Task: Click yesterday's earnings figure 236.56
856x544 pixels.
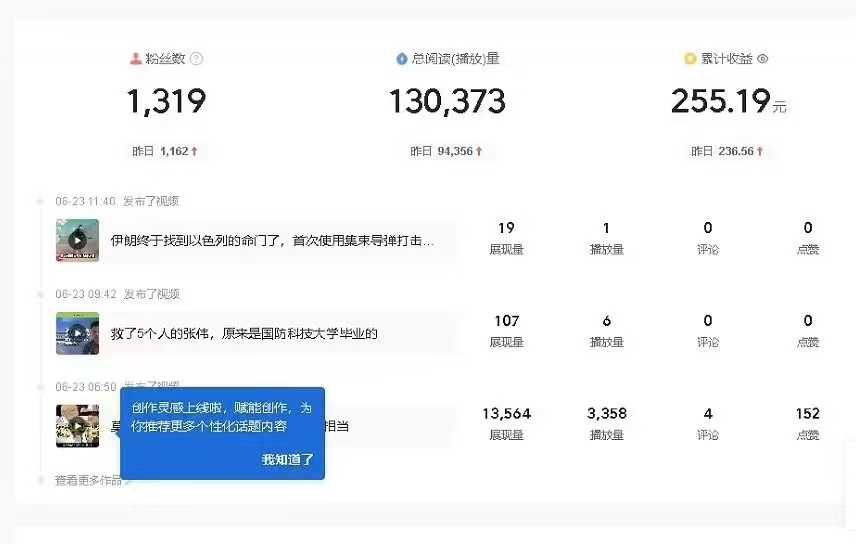Action: point(736,151)
